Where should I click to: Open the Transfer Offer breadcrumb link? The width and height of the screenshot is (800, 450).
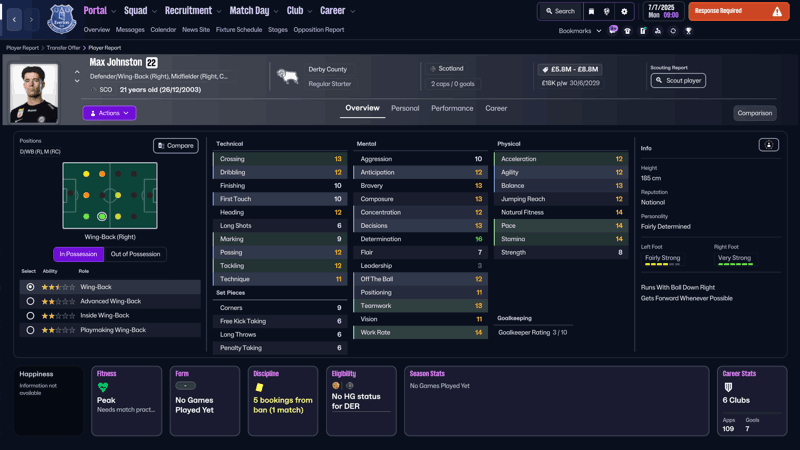(63, 47)
